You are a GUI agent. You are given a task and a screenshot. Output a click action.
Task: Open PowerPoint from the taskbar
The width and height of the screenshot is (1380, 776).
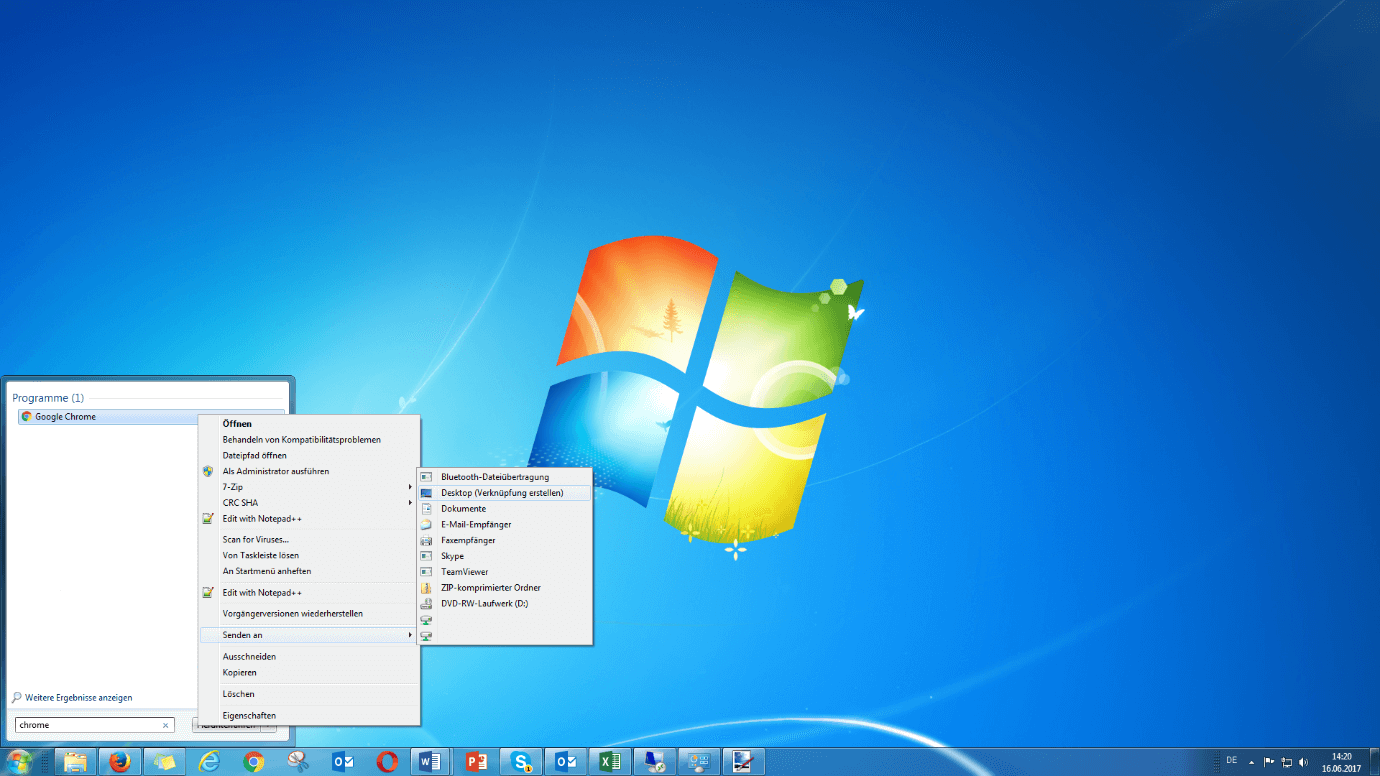476,762
